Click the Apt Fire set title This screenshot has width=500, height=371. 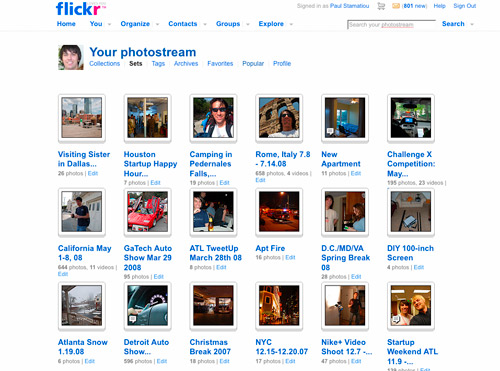[x=270, y=248]
